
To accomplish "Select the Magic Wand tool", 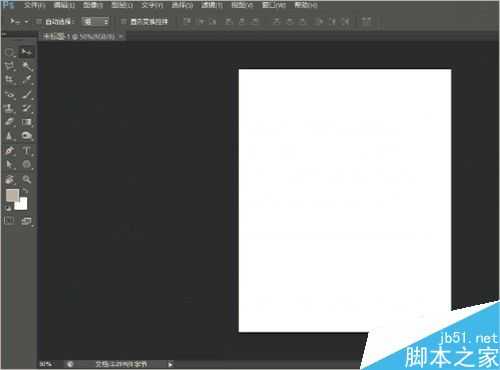I will (27, 66).
